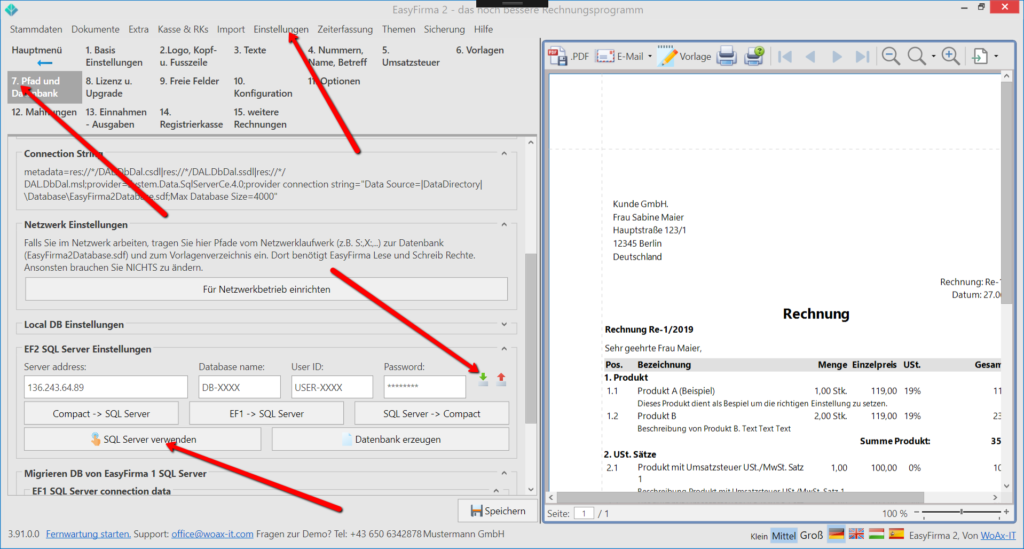Image resolution: width=1024 pixels, height=549 pixels.
Task: Click Seite page number field
Action: 584,513
